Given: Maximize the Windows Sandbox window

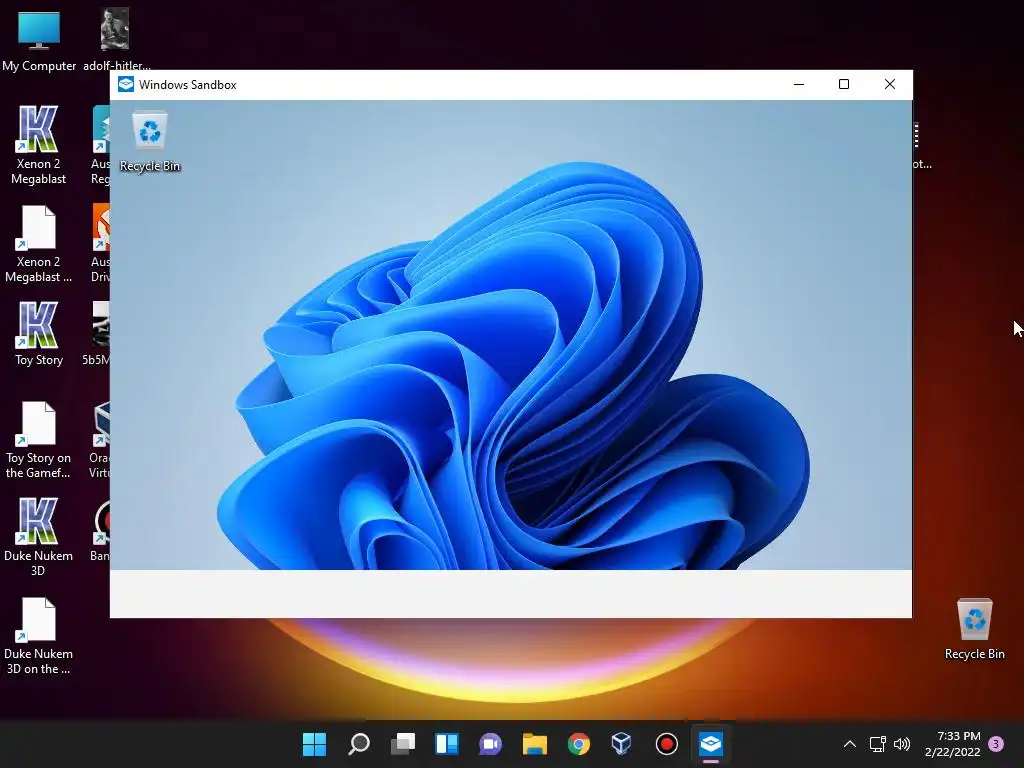Looking at the screenshot, I should pos(844,84).
